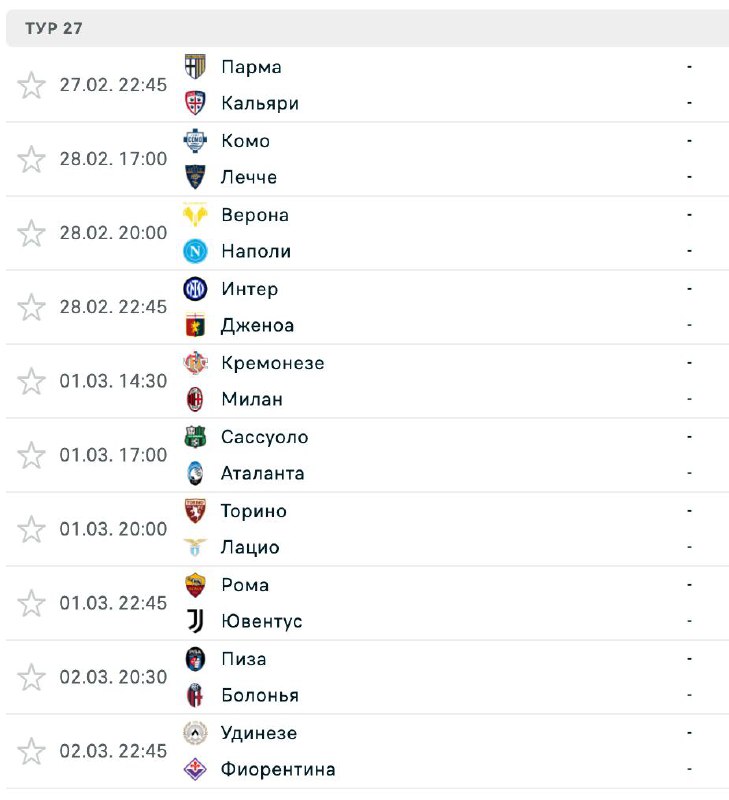Click the Atalanta team logo
This screenshot has width=729, height=800.
pyautogui.click(x=195, y=473)
